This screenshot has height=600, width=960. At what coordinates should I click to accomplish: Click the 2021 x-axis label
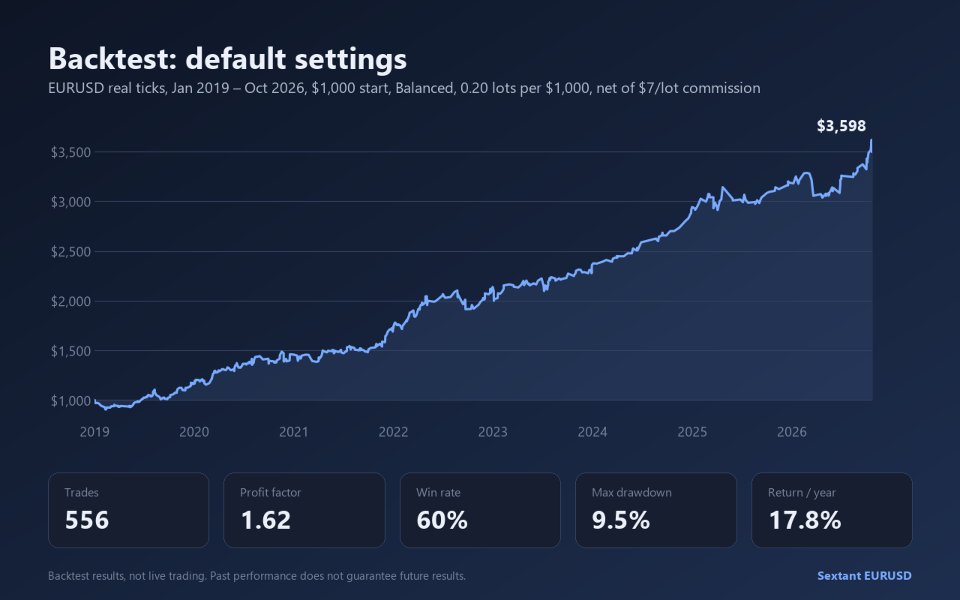coord(293,432)
